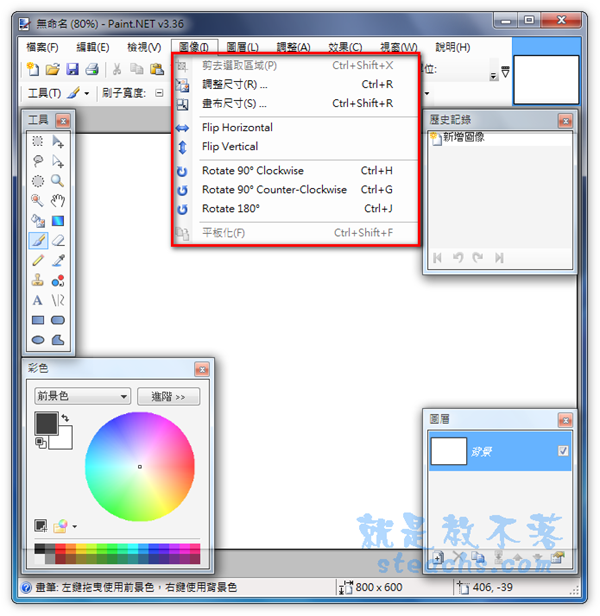Image resolution: width=600 pixels, height=616 pixels.
Task: Open the File (F) menu
Action: (42, 48)
